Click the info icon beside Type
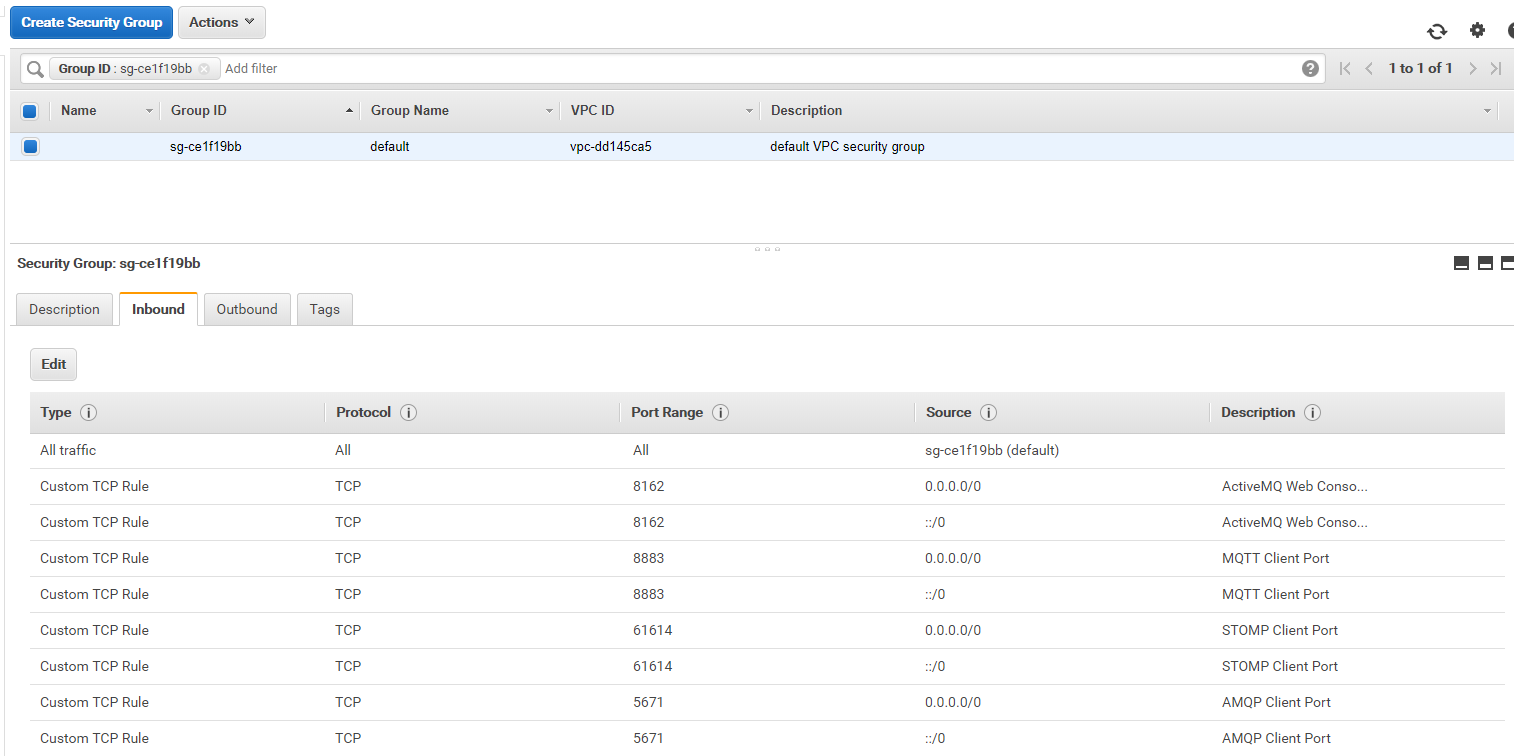1514x756 pixels. pyautogui.click(x=88, y=413)
